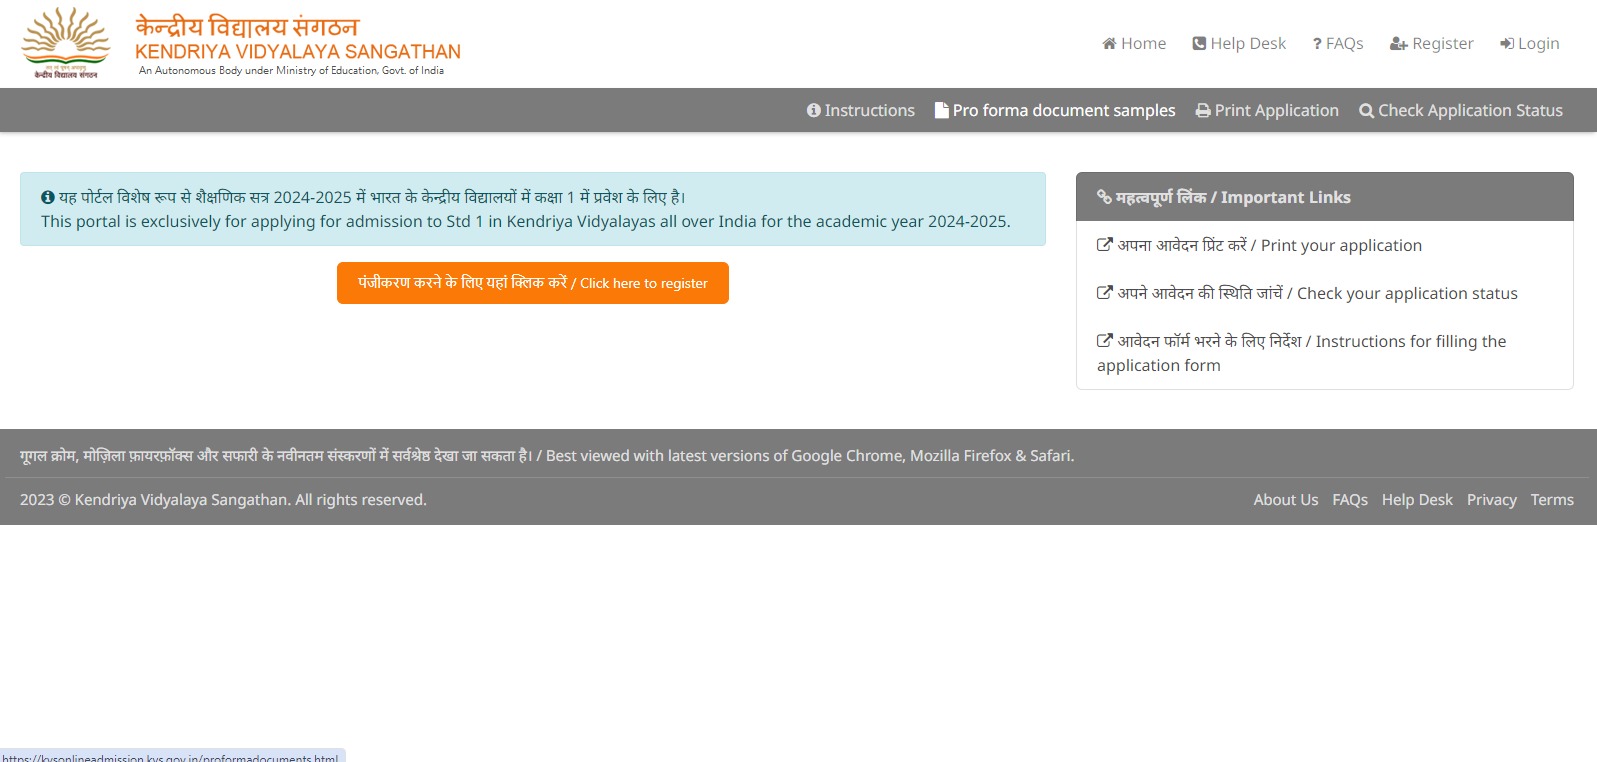The width and height of the screenshot is (1597, 762).
Task: Click the Kendriya Vidyalaya Sangathan logo emblem
Action: [66, 43]
